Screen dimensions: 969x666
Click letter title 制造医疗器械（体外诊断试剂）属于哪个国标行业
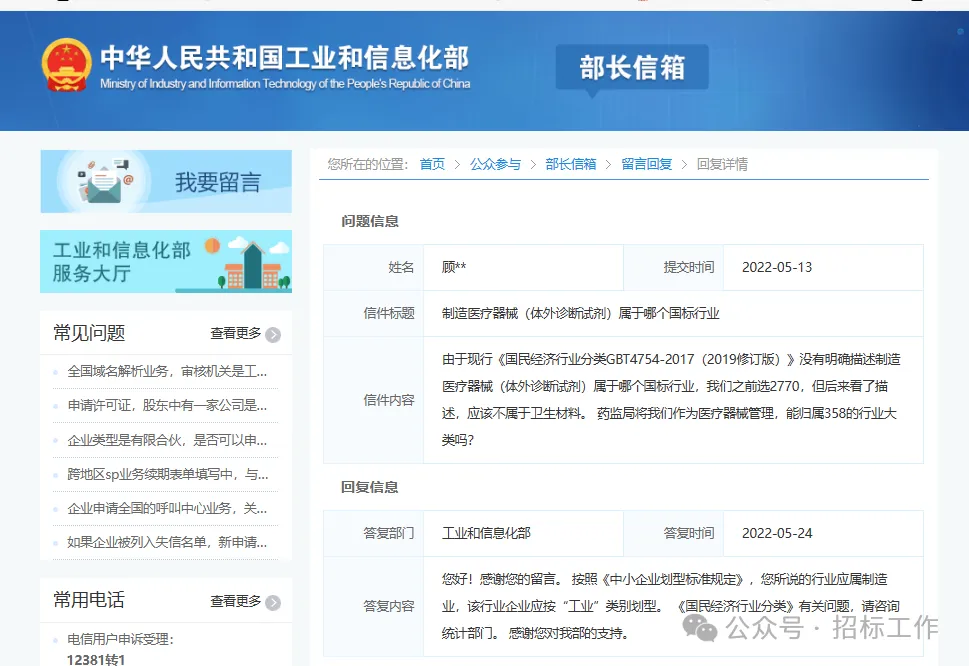coord(580,314)
